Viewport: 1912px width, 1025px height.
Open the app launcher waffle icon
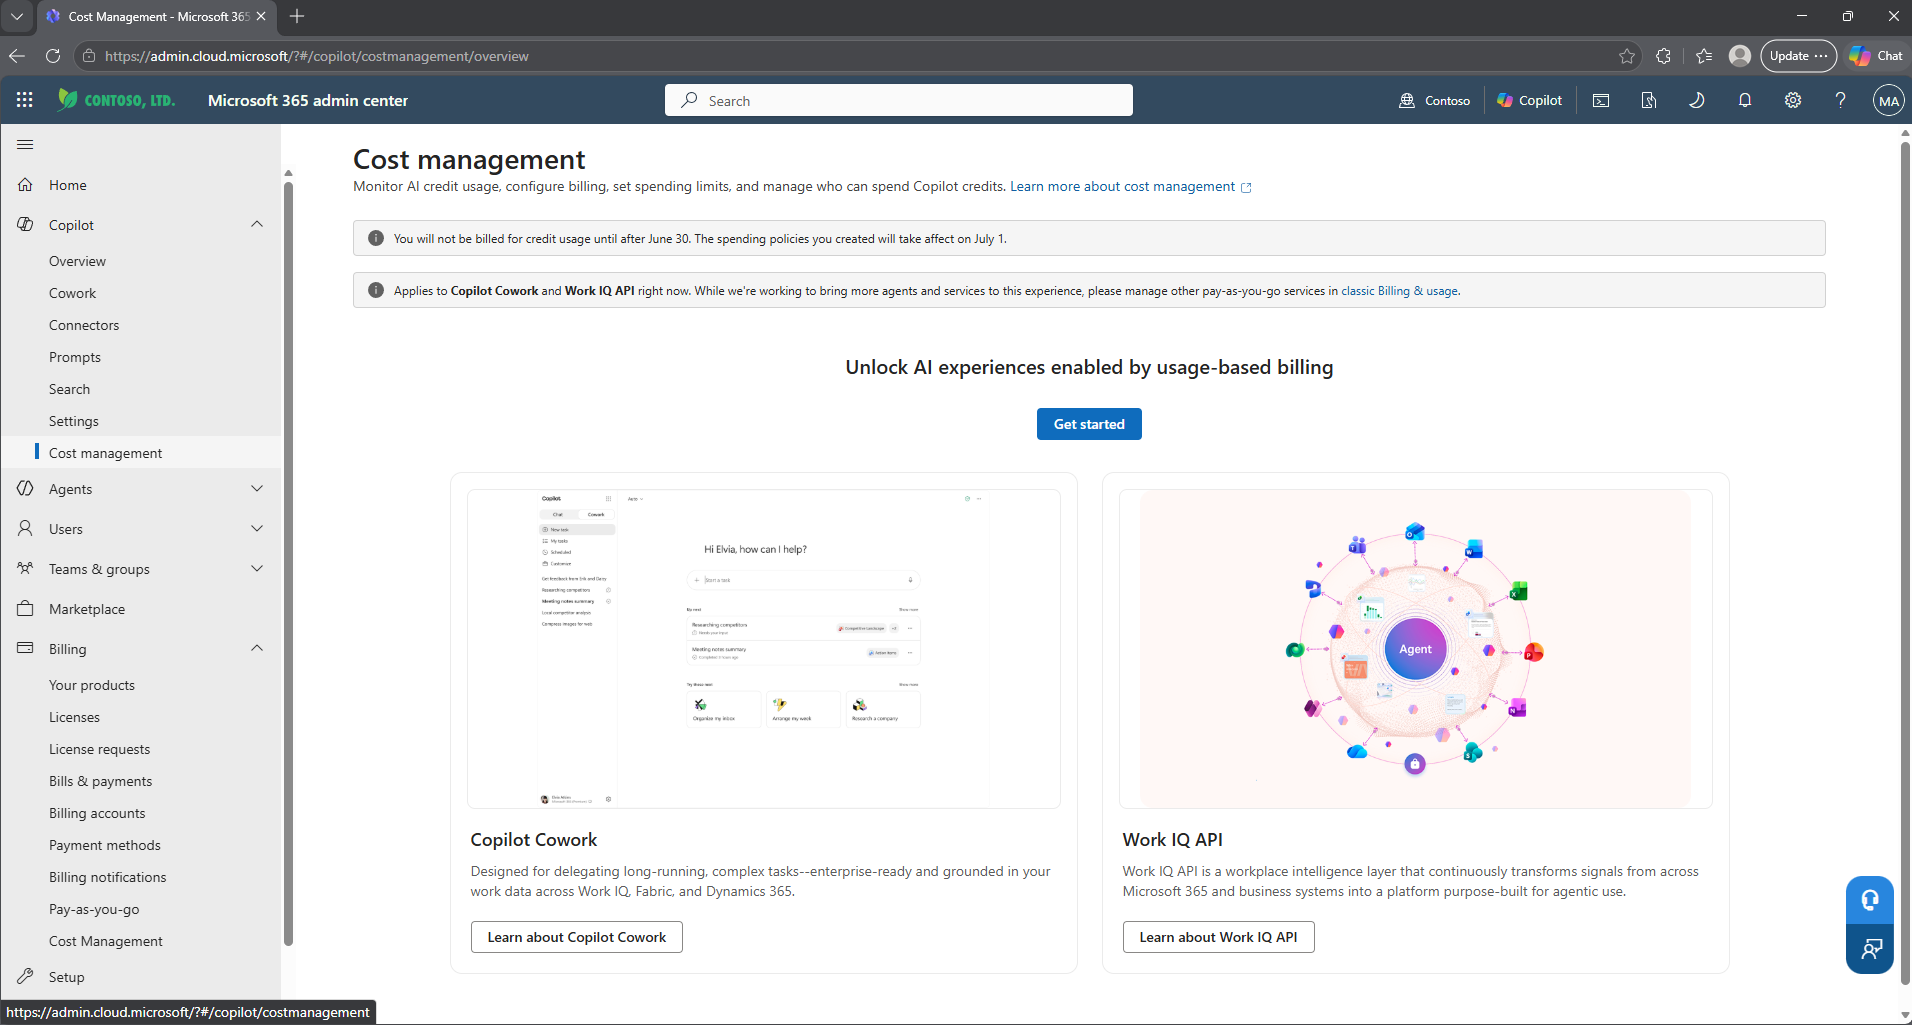[x=25, y=100]
